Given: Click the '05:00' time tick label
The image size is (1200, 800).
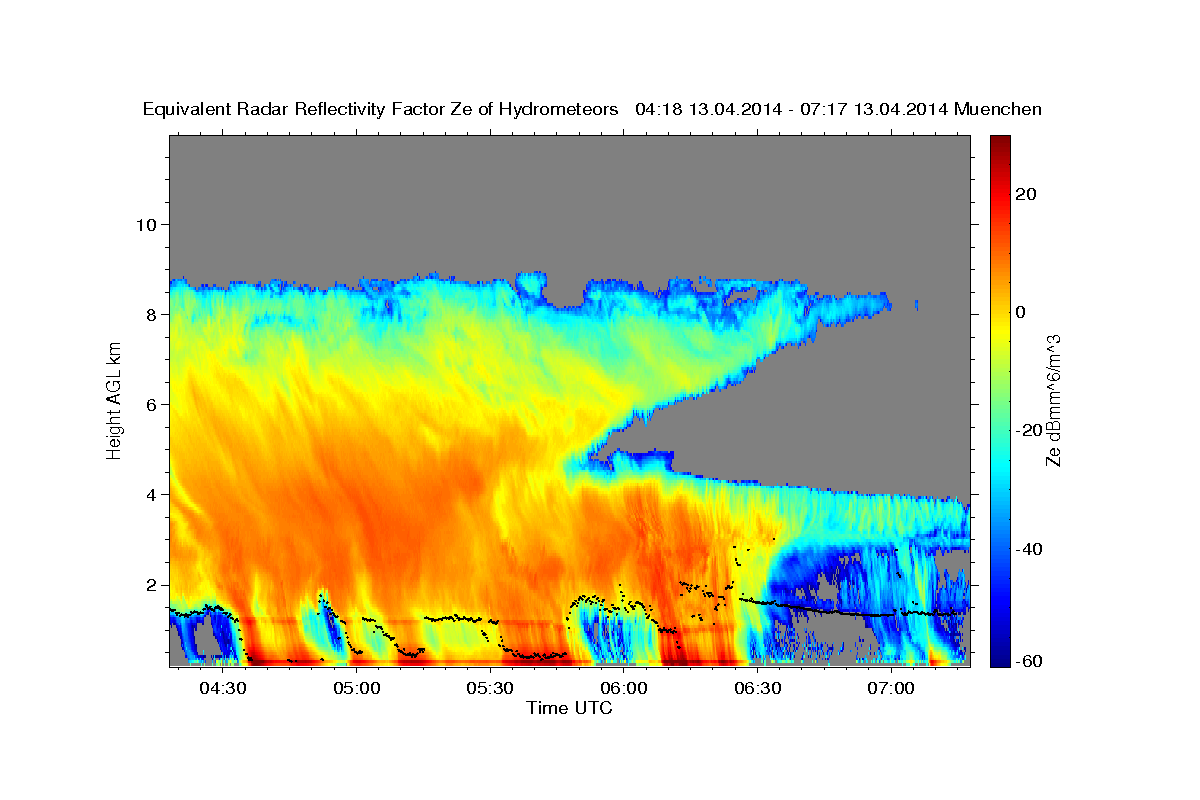Looking at the screenshot, I should click(x=357, y=689).
